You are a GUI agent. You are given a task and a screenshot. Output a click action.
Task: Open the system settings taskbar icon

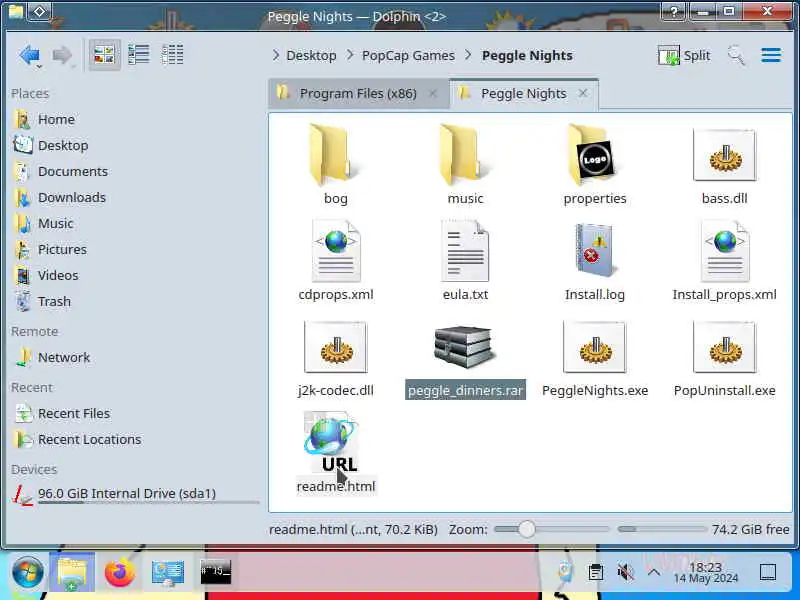(x=168, y=572)
